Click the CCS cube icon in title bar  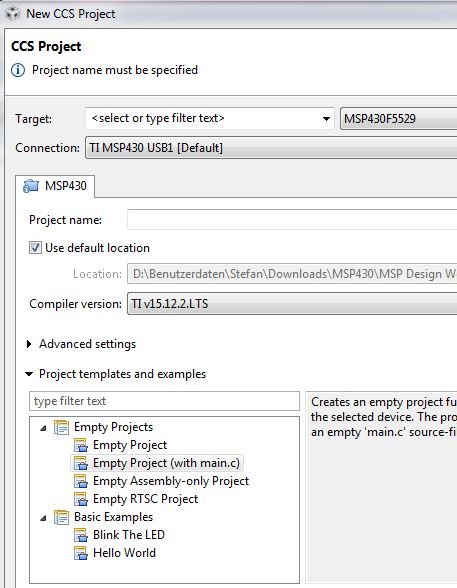(x=13, y=14)
